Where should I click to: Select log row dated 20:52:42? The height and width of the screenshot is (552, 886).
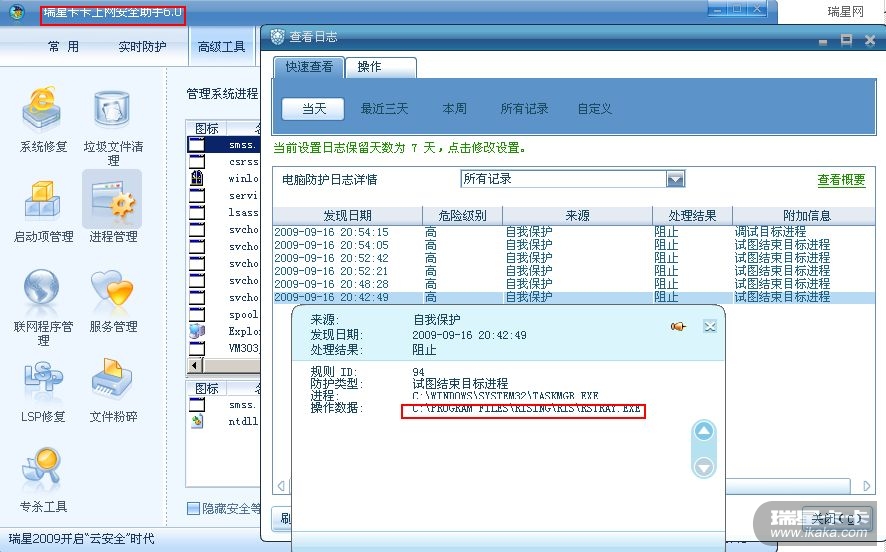pos(574,258)
